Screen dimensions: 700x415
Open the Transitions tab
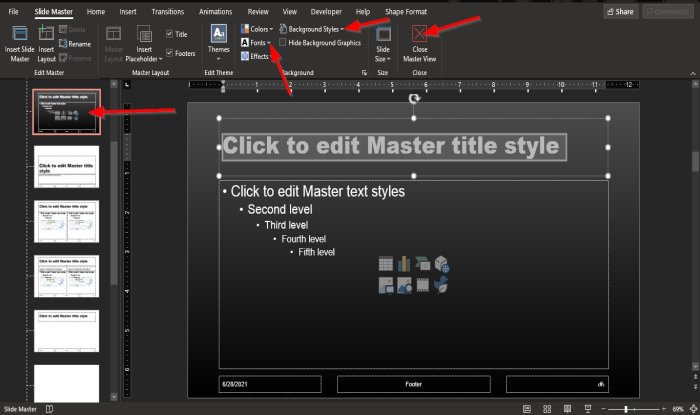pos(167,12)
